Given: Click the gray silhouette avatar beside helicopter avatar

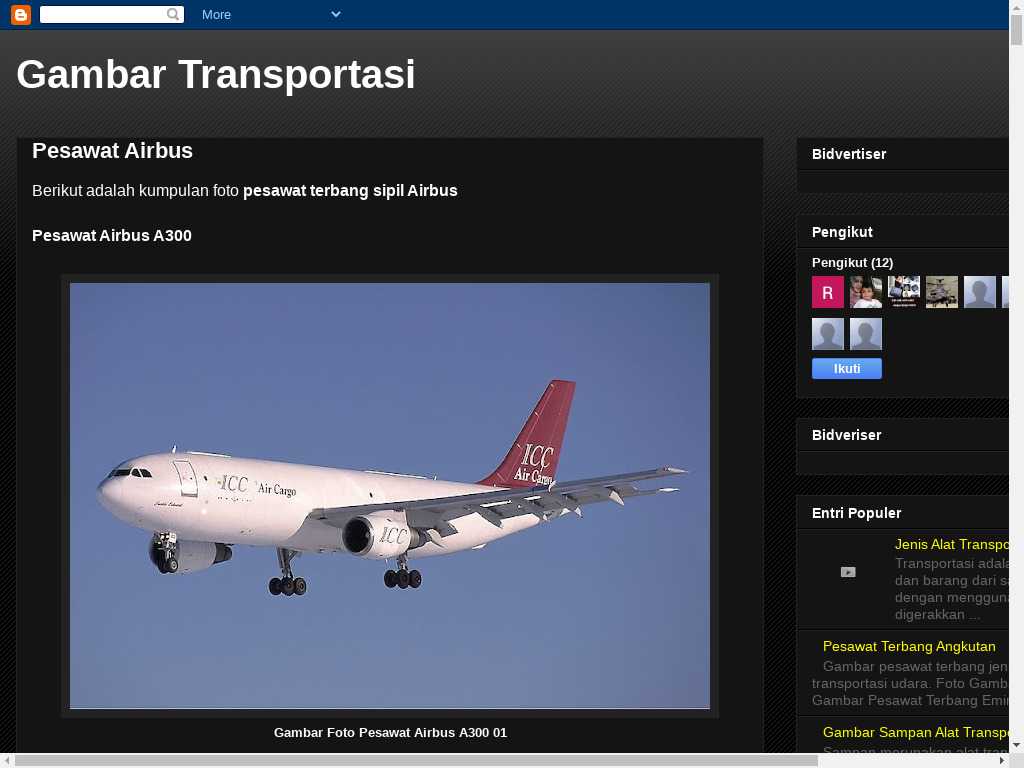Looking at the screenshot, I should 980,292.
